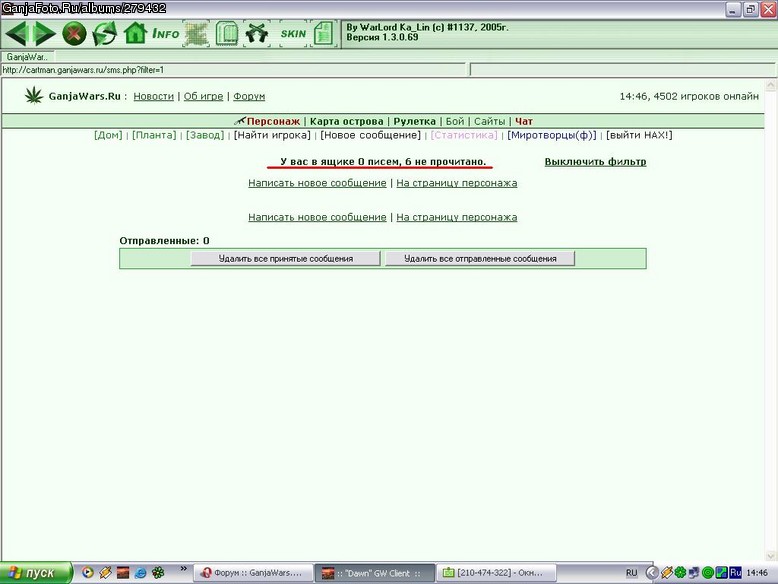The width and height of the screenshot is (778, 584).
Task: Click the page scrollbar down arrow
Action: pos(771,556)
